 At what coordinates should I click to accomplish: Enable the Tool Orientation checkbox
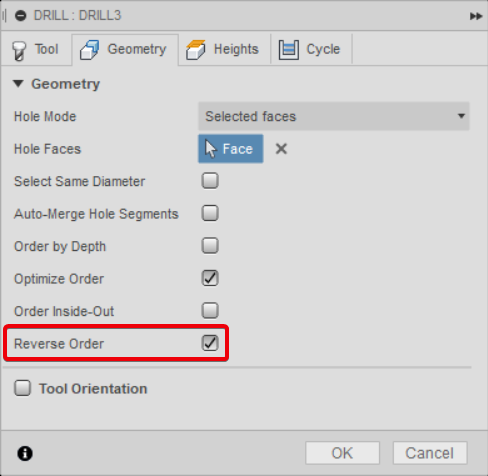(x=22, y=388)
